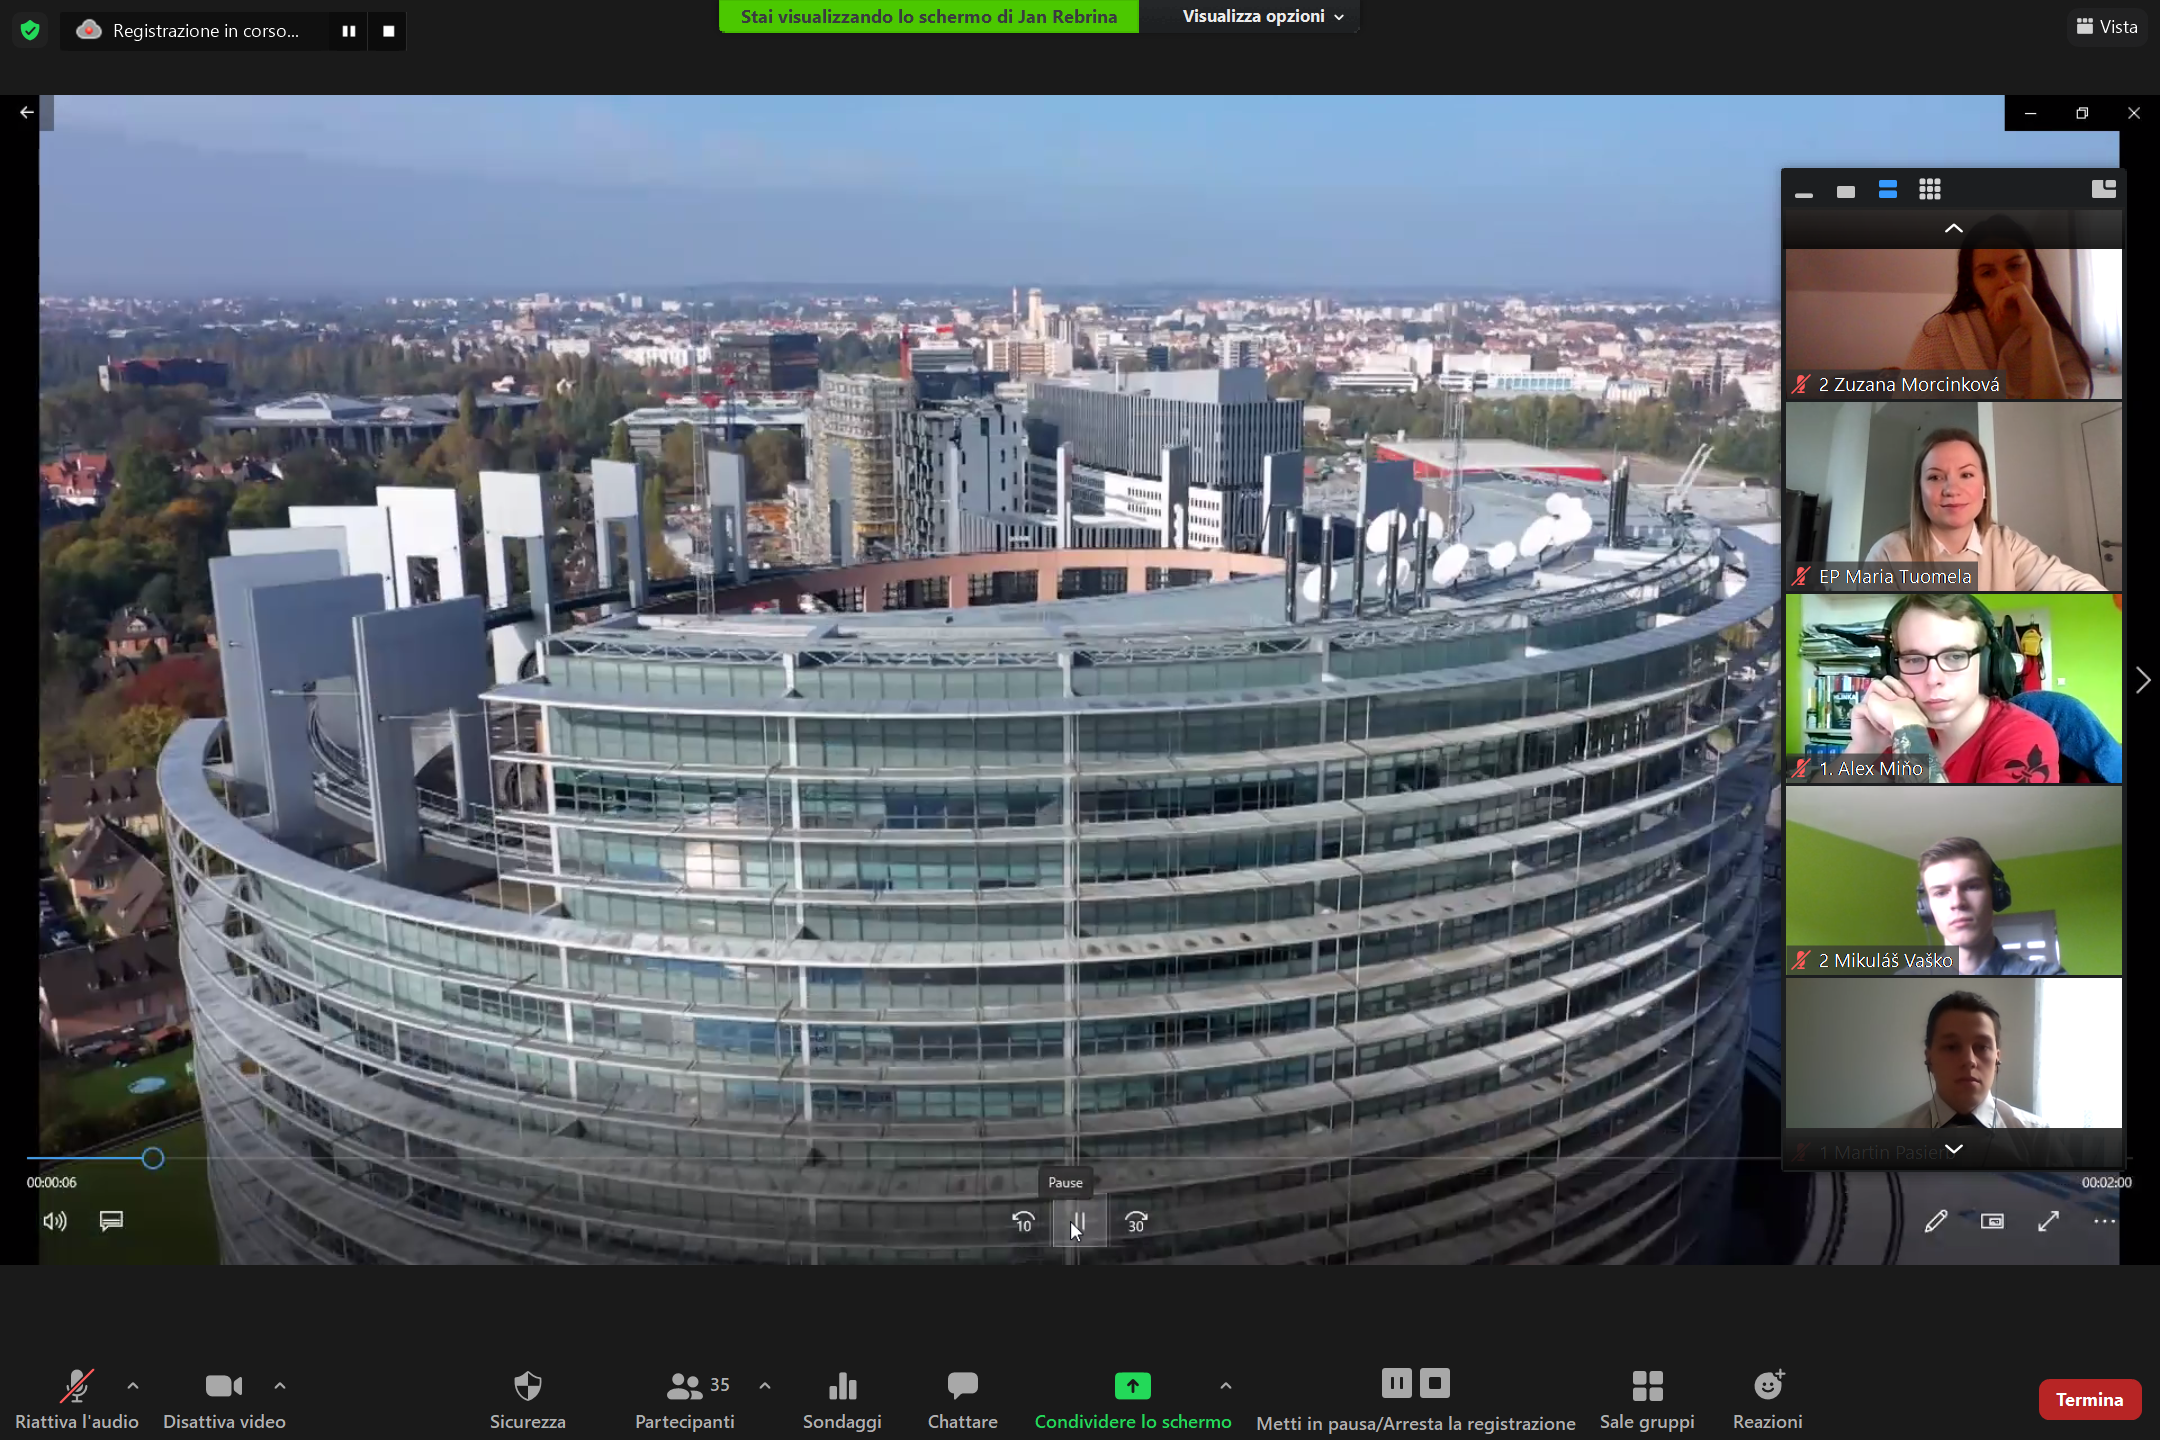Screen dimensions: 2160x1440
Task: Toggle the video player volume icon
Action: click(55, 1221)
